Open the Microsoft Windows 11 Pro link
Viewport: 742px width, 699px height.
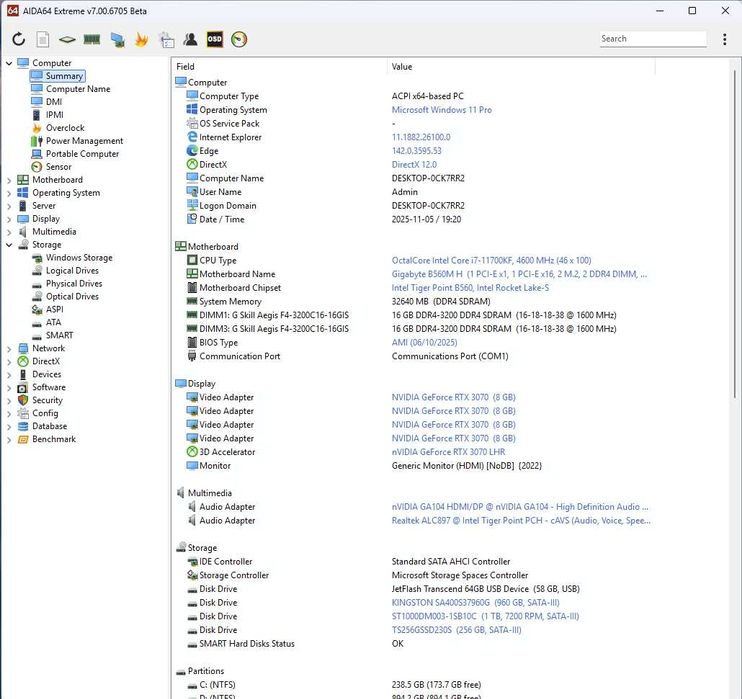(441, 110)
